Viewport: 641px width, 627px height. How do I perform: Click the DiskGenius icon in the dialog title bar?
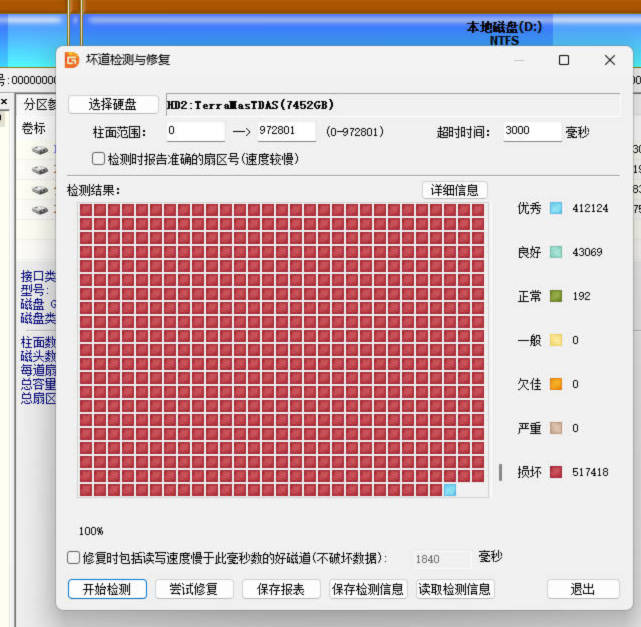[x=72, y=60]
